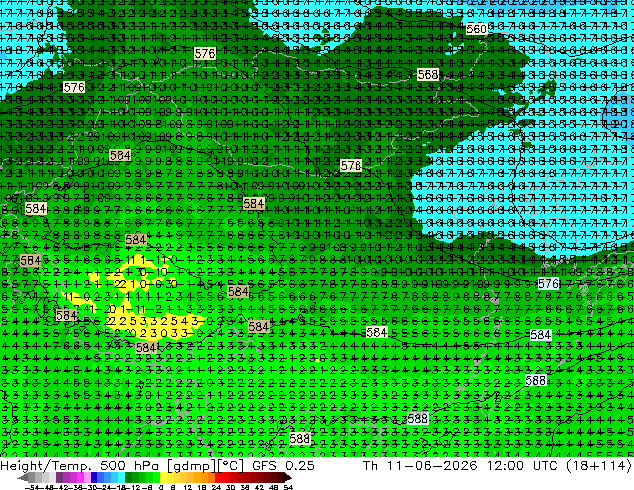Click the 568 height contour label

(x=428, y=74)
